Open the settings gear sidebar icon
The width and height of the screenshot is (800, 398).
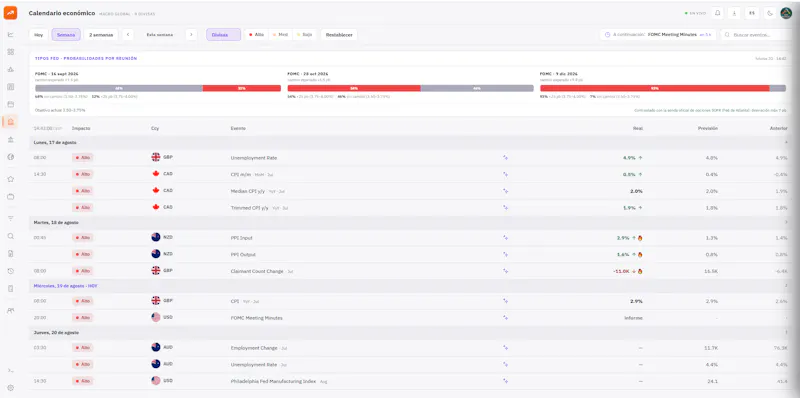10,388
